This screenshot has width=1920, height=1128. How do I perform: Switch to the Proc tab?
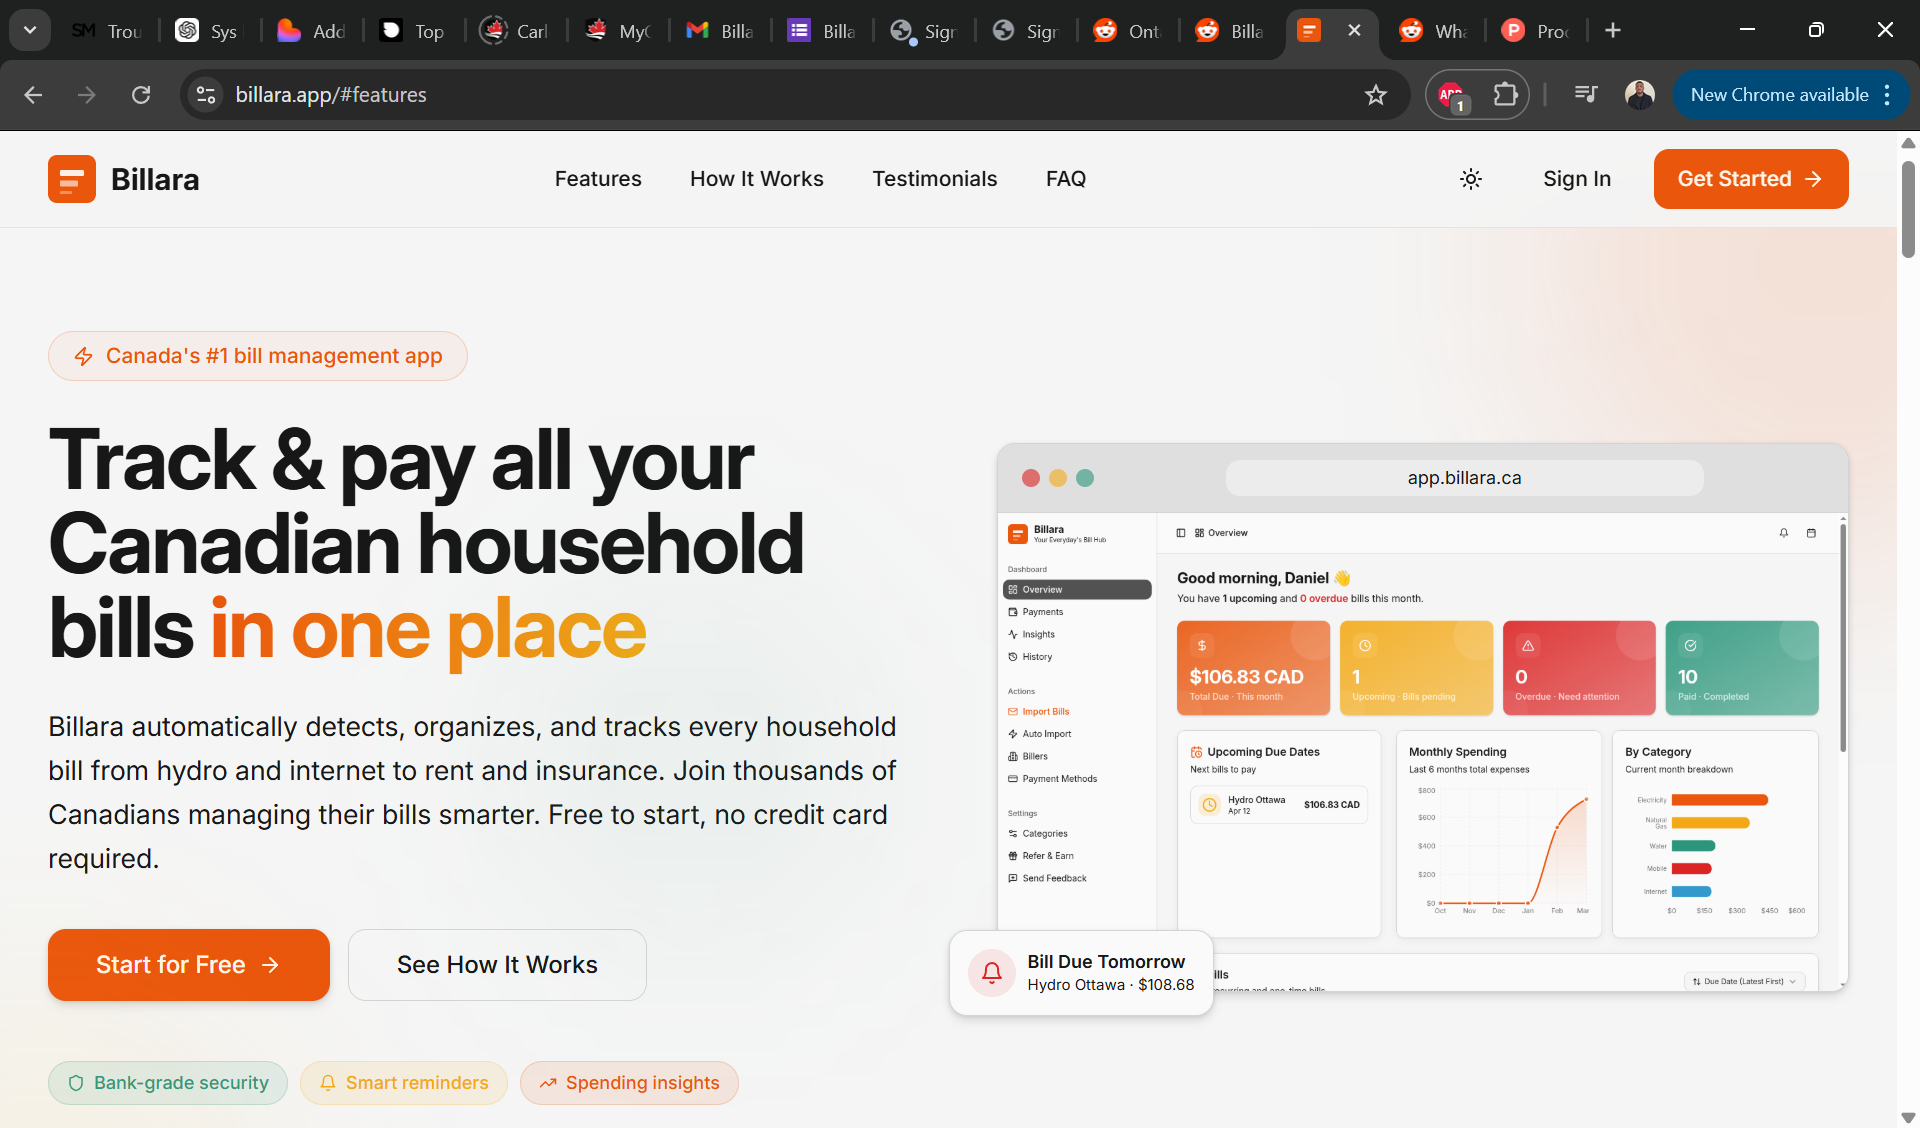(1536, 31)
